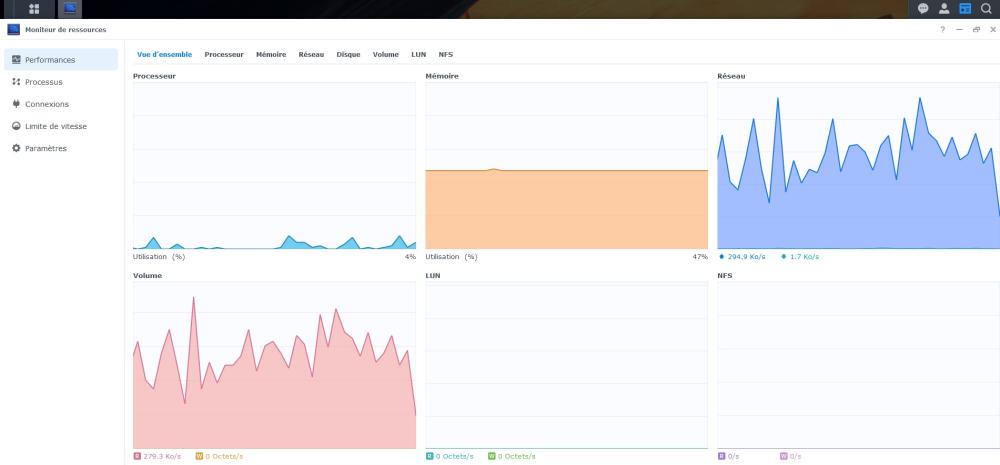
Task: Go to Connexions in the sidebar
Action: (47, 104)
